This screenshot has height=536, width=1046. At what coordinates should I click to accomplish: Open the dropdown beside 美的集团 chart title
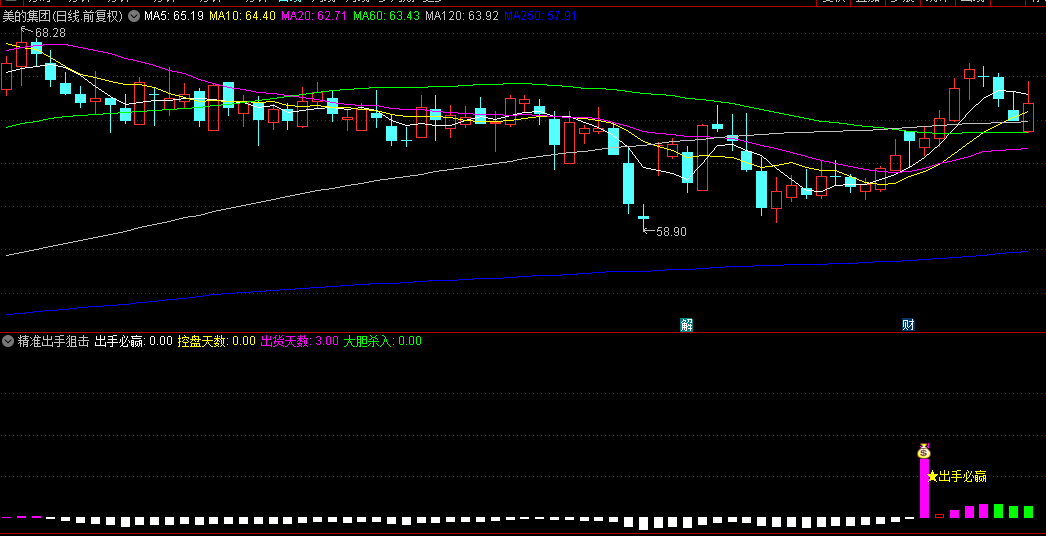(133, 16)
